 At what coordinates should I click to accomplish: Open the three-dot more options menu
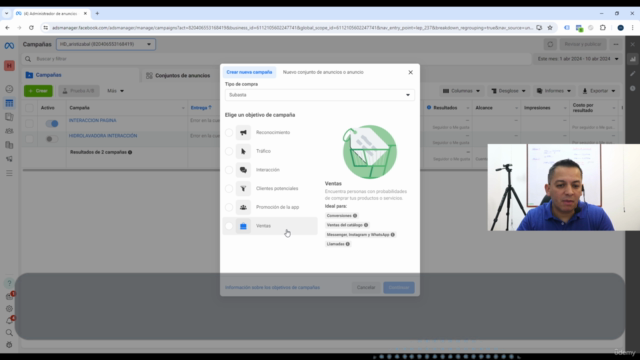[x=616, y=44]
